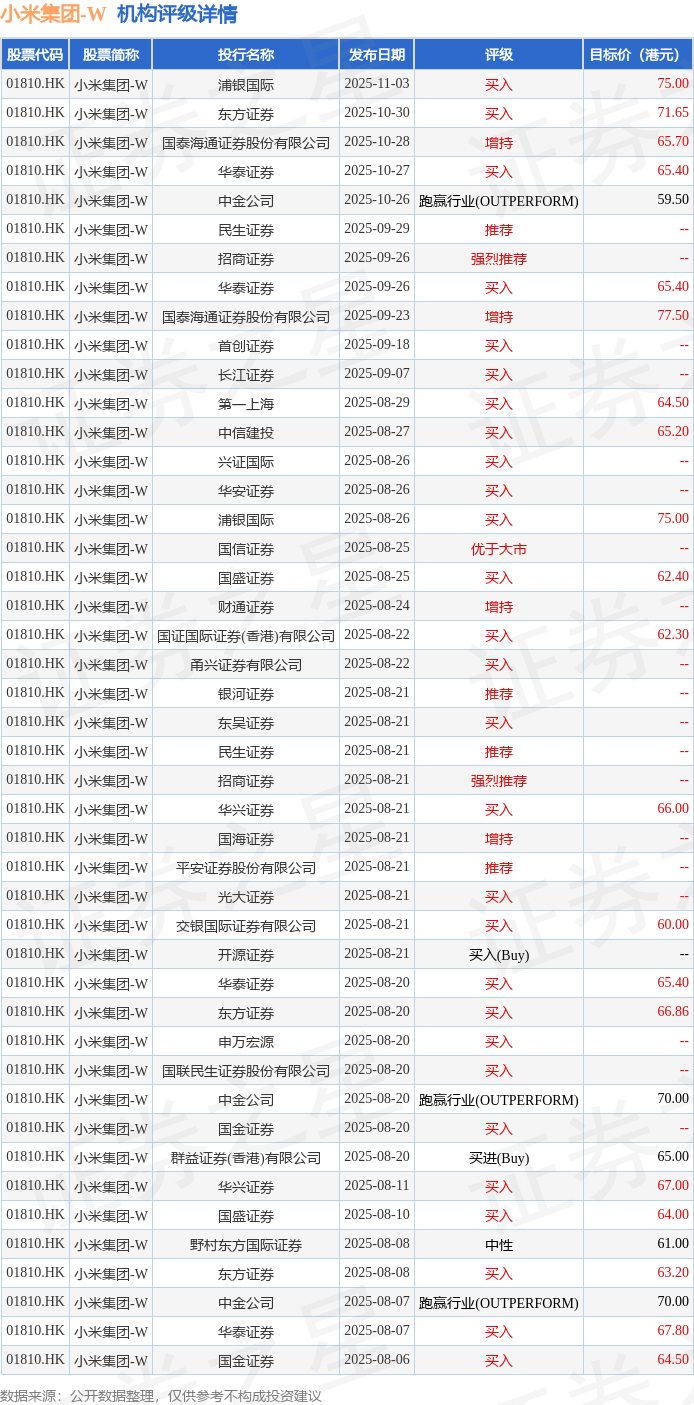Select the date cell 2025-08-24
The height and width of the screenshot is (1405, 694).
coord(377,606)
